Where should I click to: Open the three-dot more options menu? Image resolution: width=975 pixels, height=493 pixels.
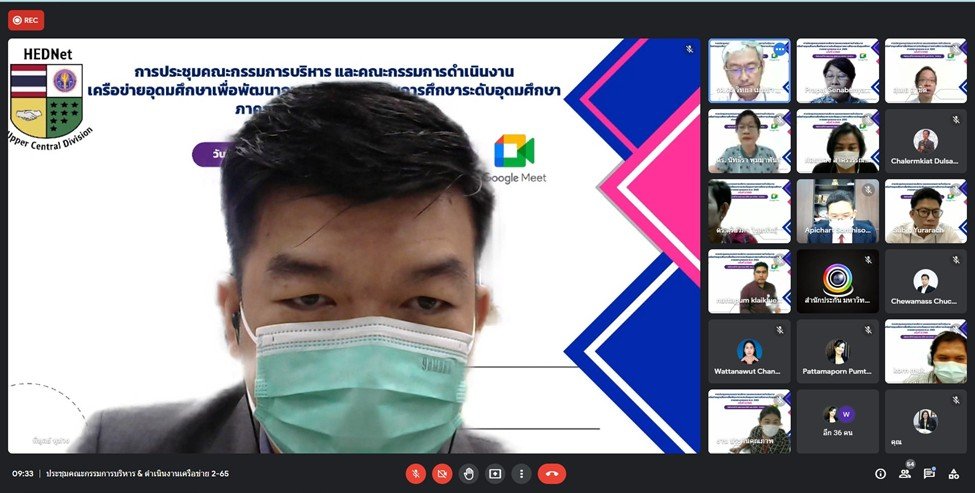tap(520, 473)
